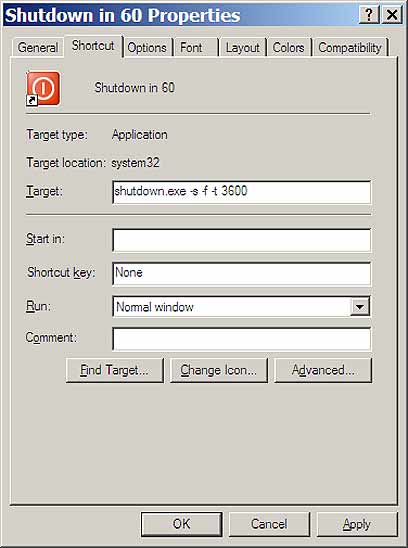Image resolution: width=408 pixels, height=548 pixels.
Task: Open the Options tab
Action: (x=147, y=48)
